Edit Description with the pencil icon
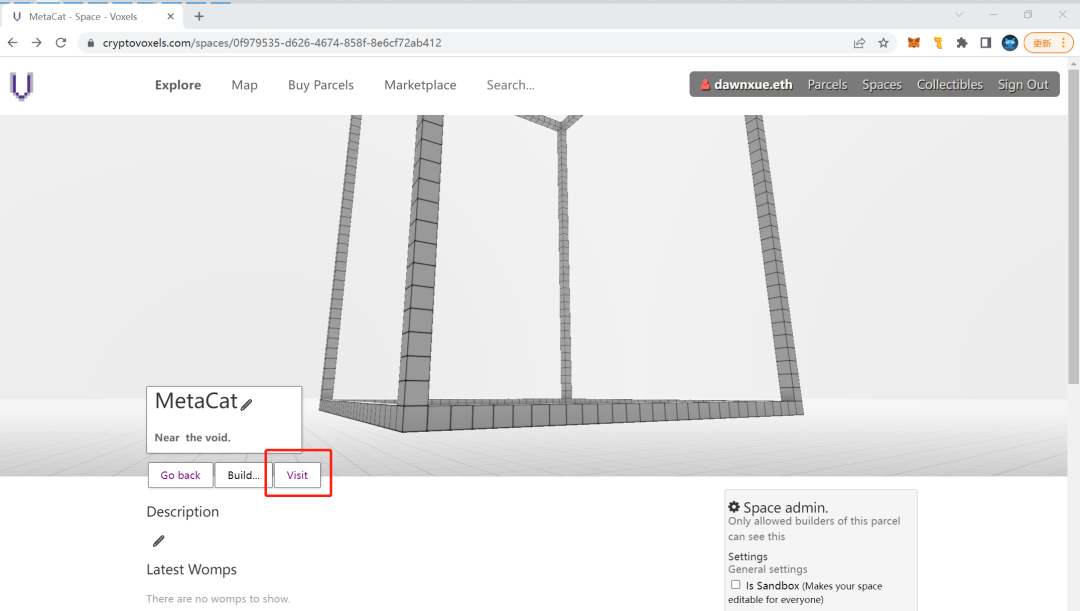The width and height of the screenshot is (1080, 611). 158,541
